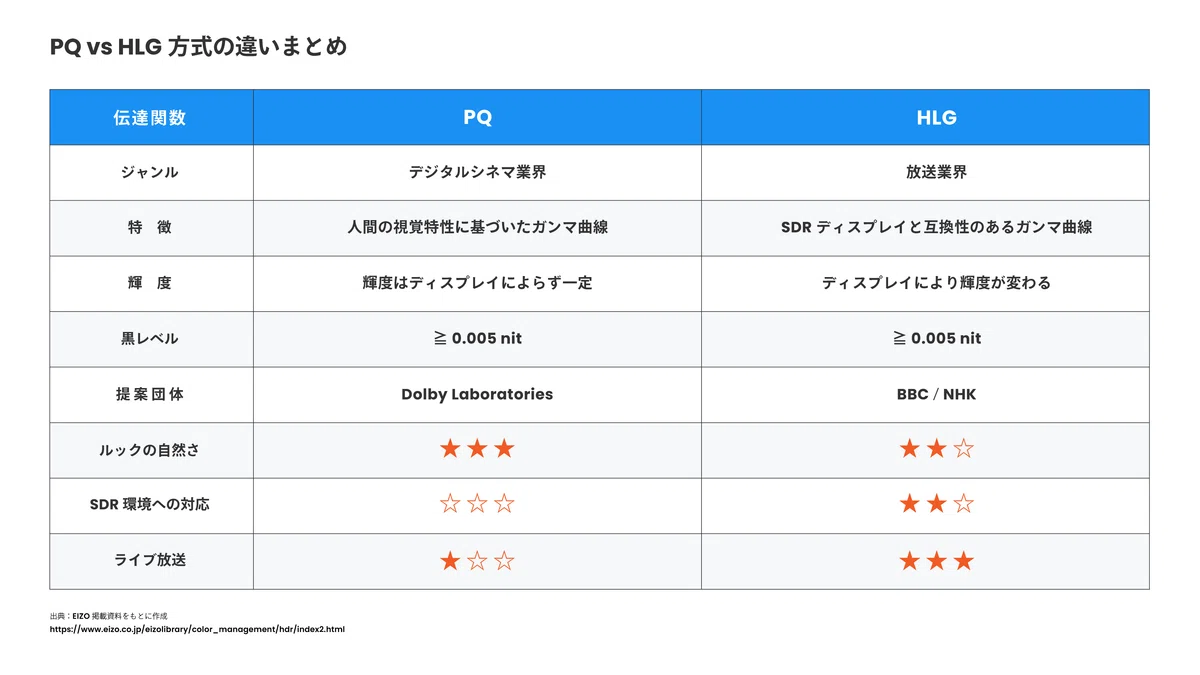
Task: Select the 放送業界 cell
Action: [x=925, y=172]
